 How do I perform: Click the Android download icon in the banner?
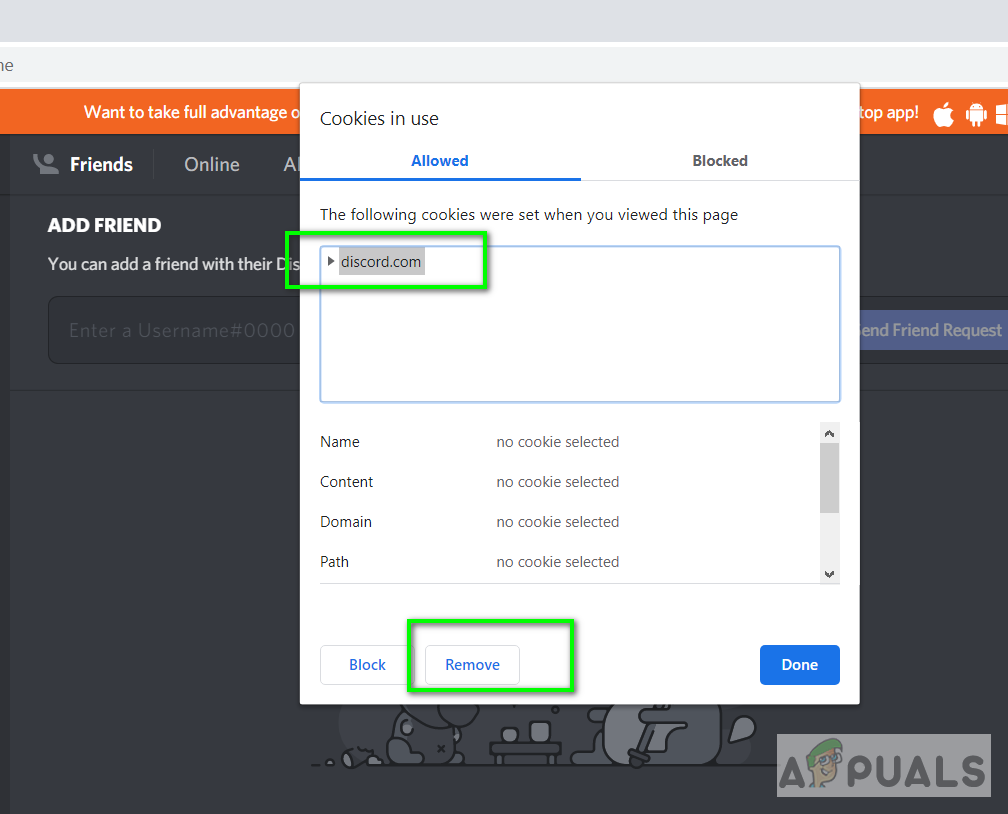click(x=976, y=114)
